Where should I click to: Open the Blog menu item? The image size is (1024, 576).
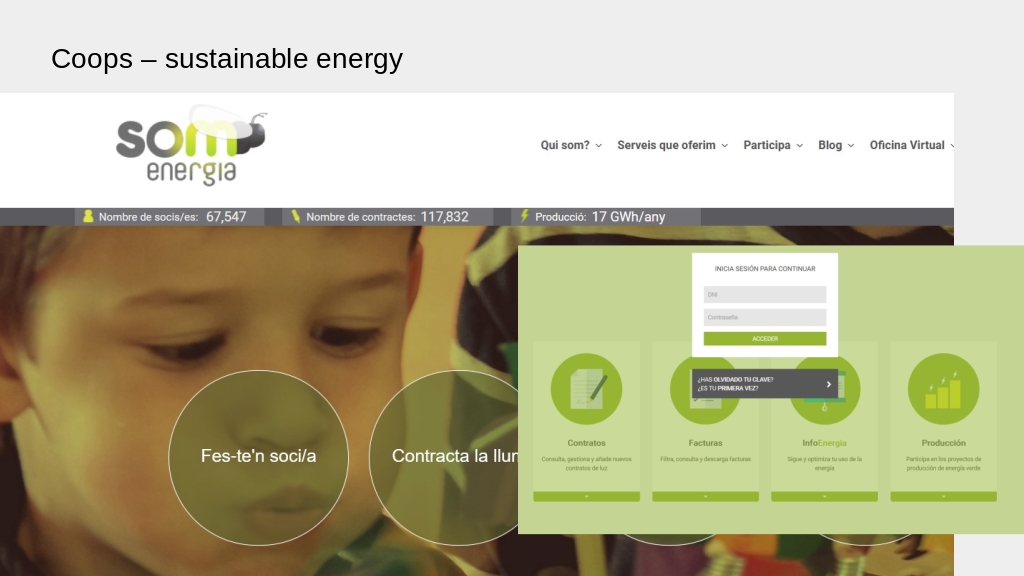coord(836,145)
